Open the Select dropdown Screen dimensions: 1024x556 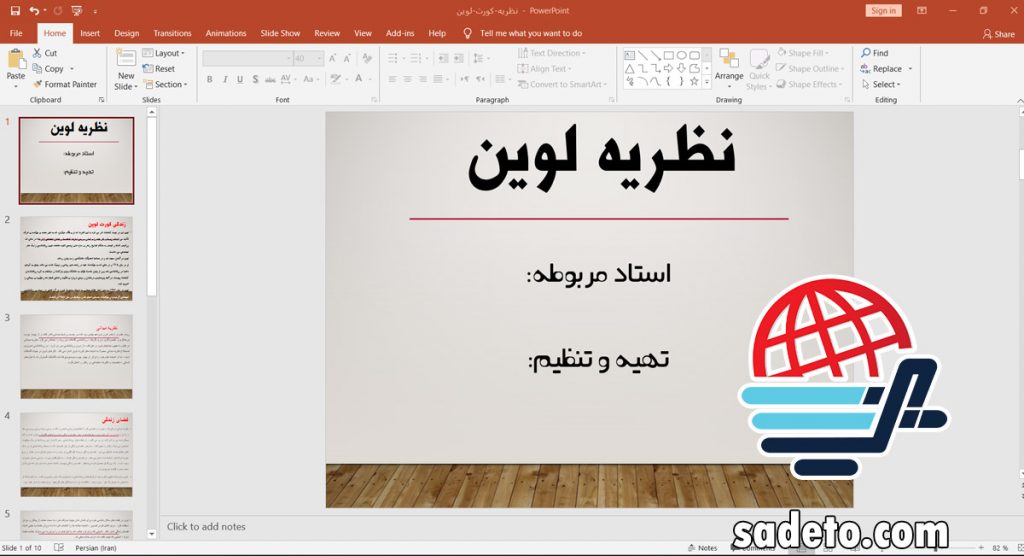pyautogui.click(x=880, y=84)
